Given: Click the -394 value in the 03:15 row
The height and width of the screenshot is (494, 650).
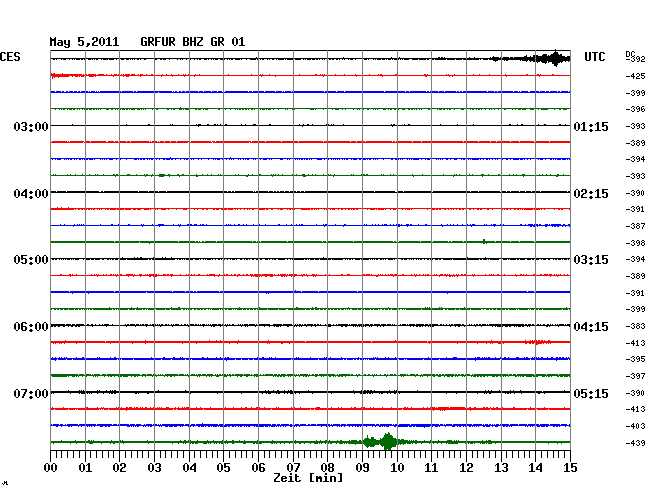Looking at the screenshot, I should 635,259.
